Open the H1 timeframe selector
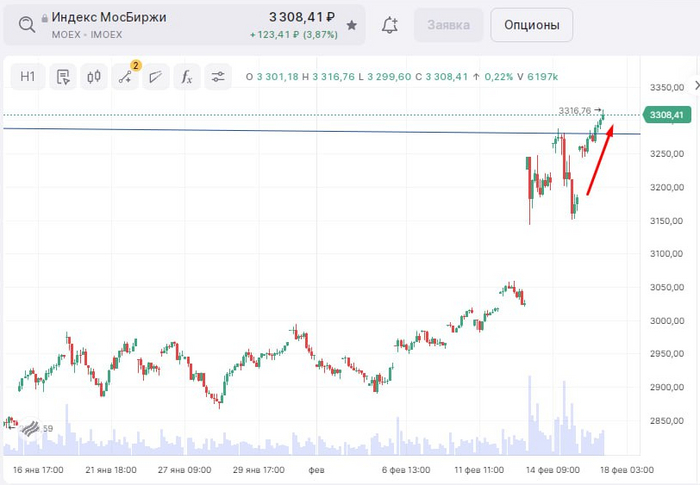The image size is (700, 485). click(28, 76)
